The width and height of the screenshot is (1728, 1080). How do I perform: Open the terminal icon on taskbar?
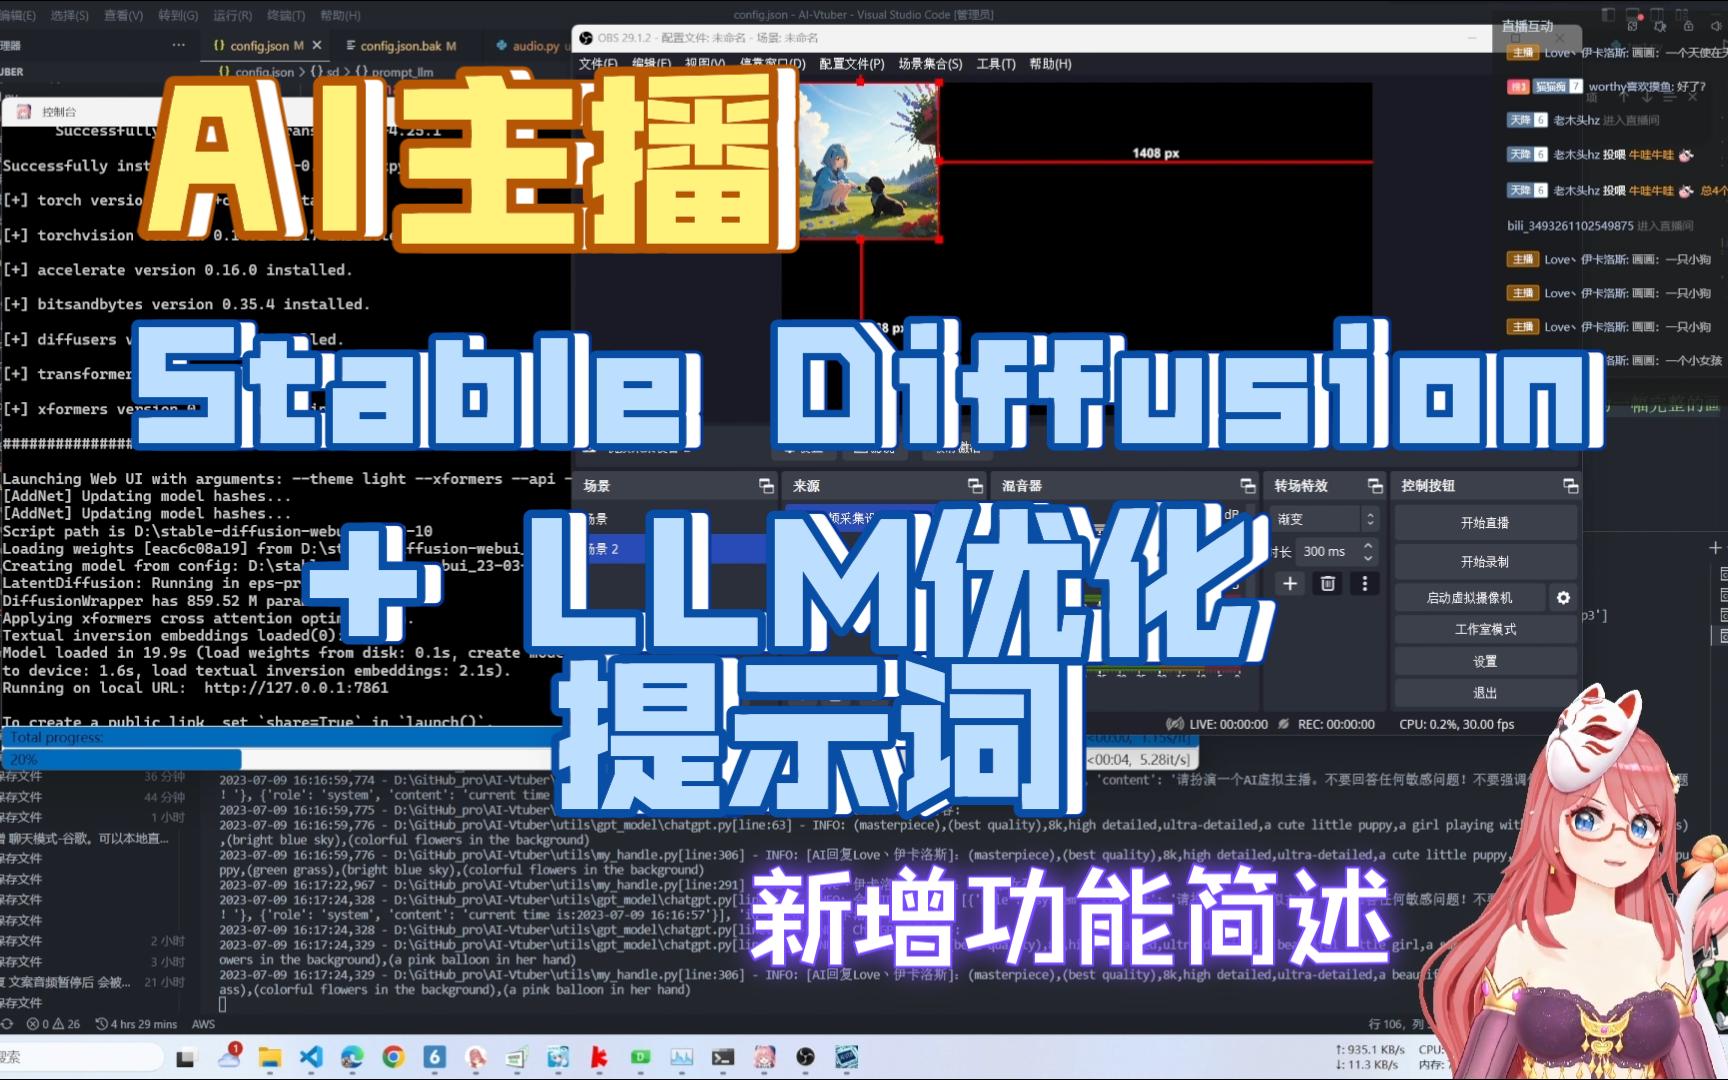(x=723, y=1057)
